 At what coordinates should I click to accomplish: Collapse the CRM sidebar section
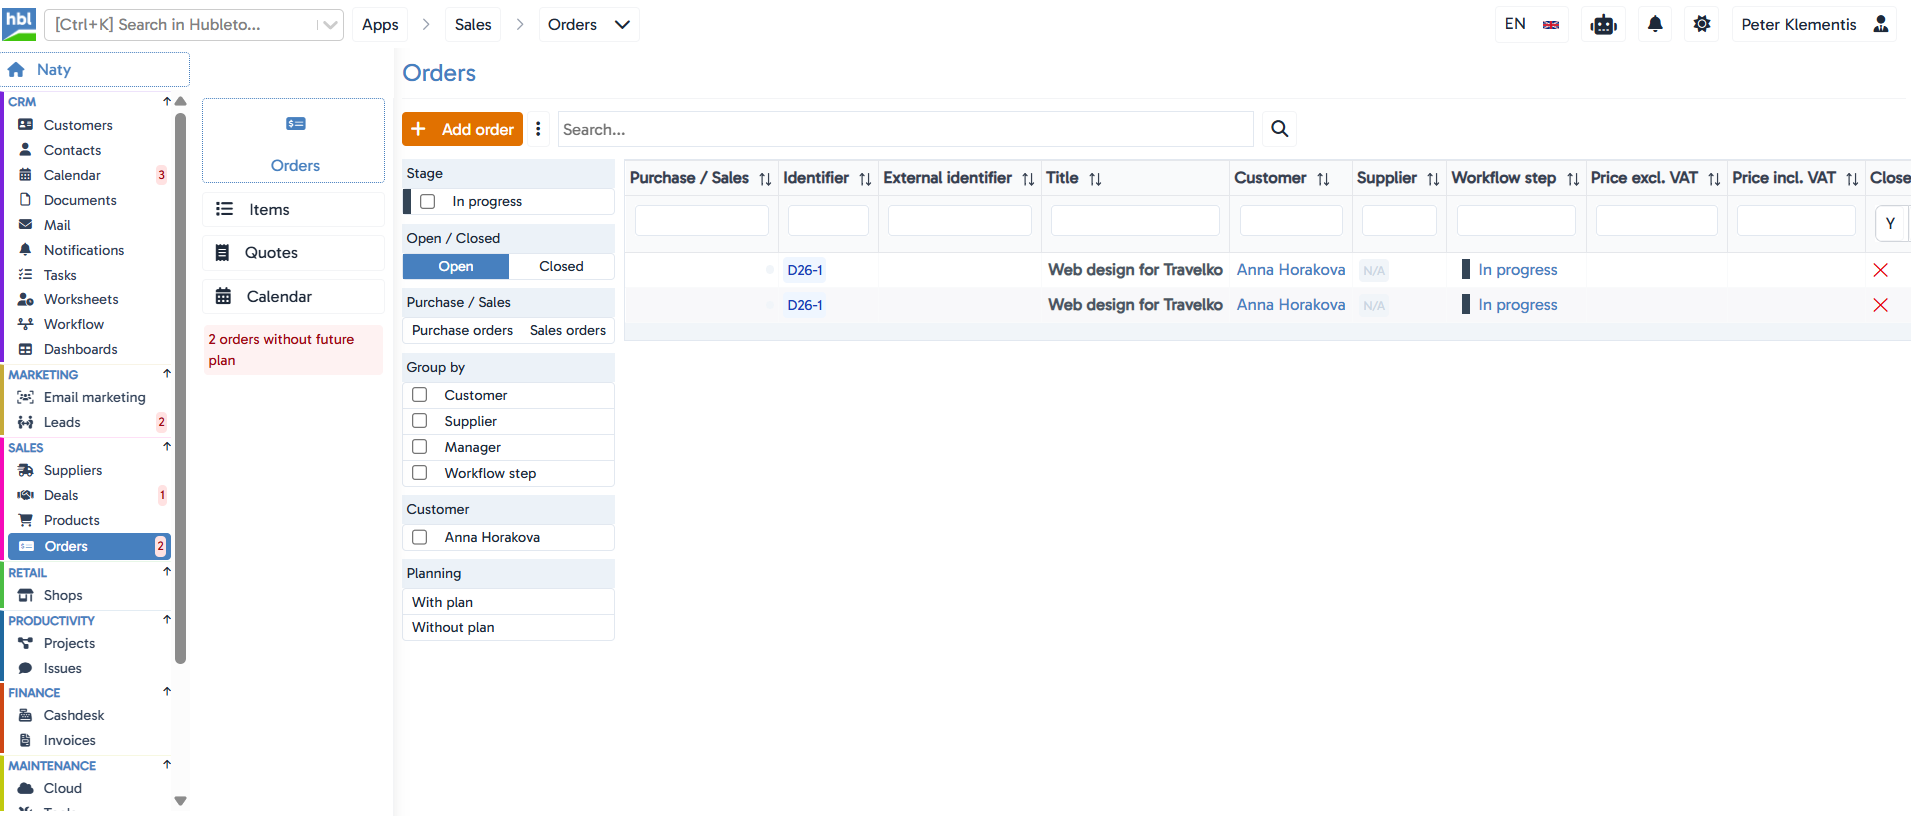[167, 101]
